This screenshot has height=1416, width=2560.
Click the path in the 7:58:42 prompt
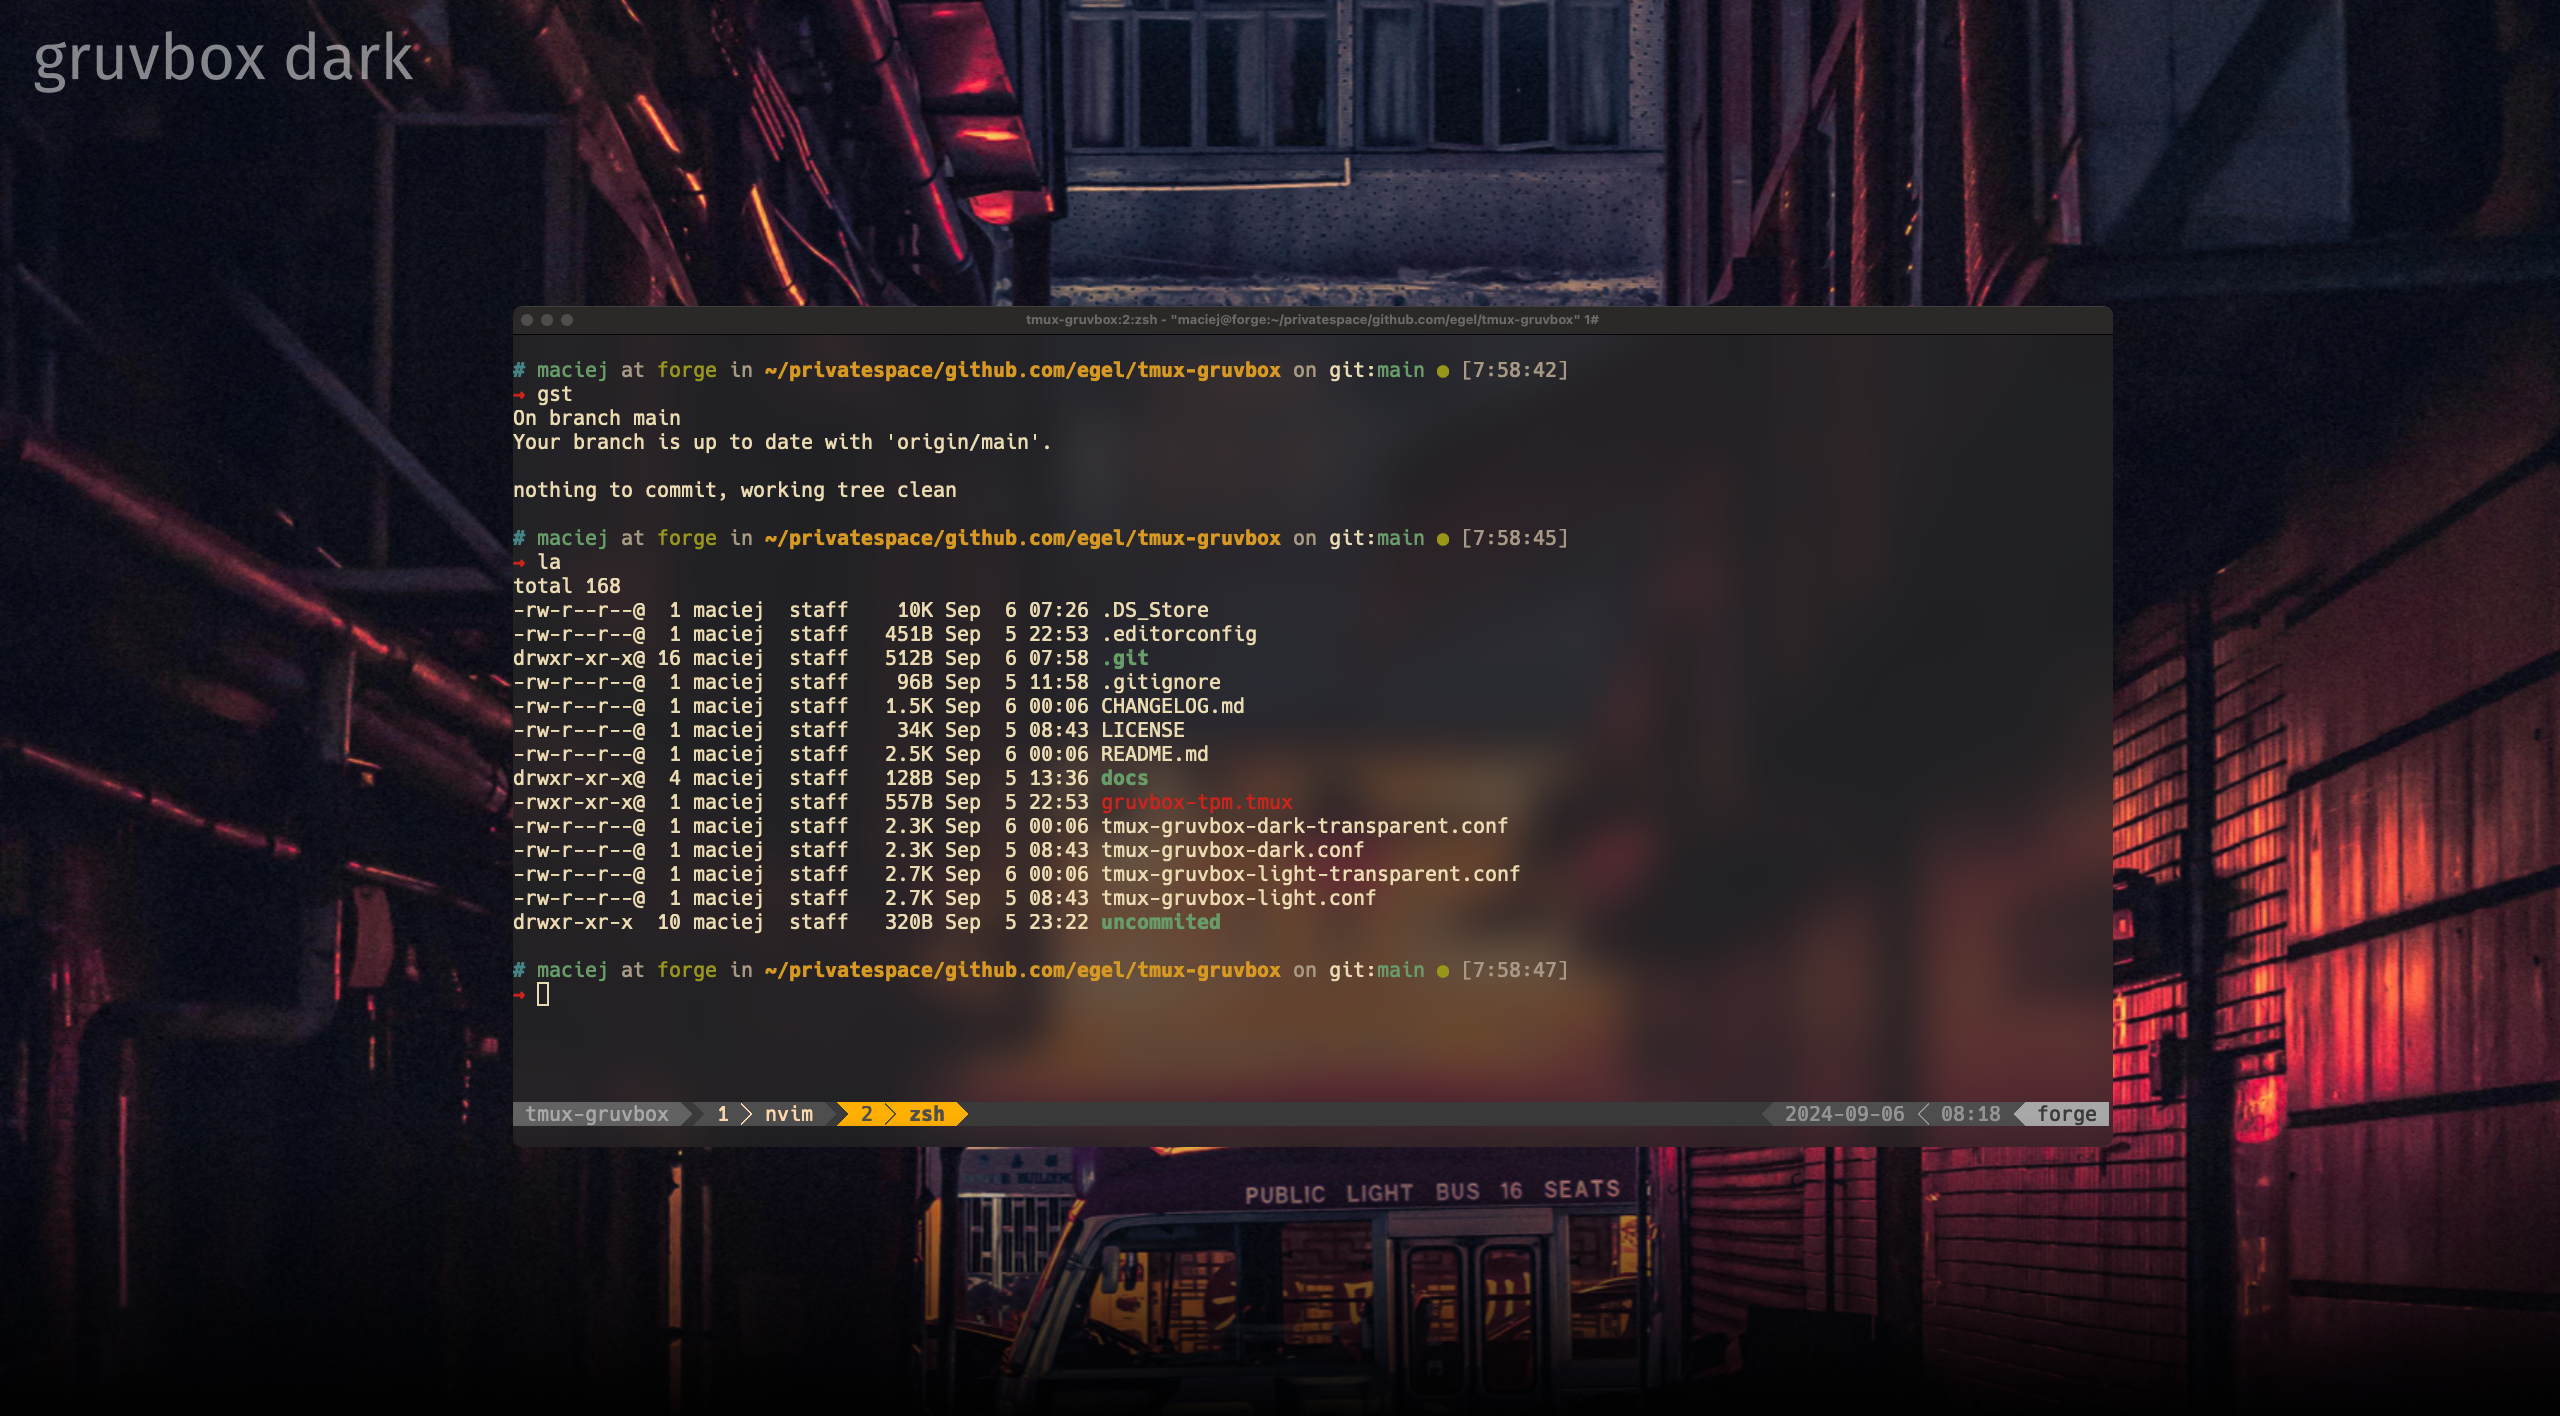1023,370
